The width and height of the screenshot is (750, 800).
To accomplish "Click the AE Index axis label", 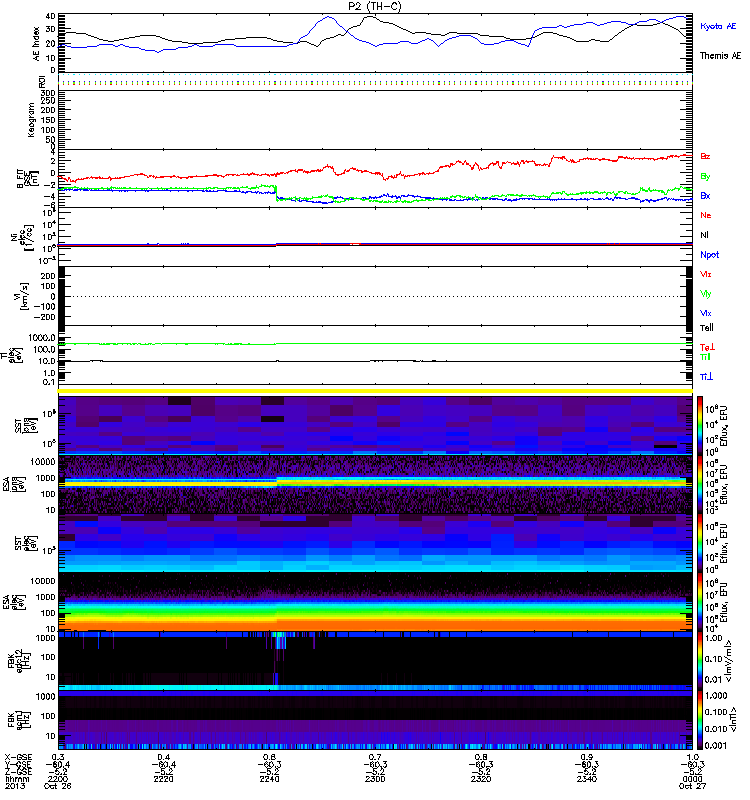I will tap(36, 44).
